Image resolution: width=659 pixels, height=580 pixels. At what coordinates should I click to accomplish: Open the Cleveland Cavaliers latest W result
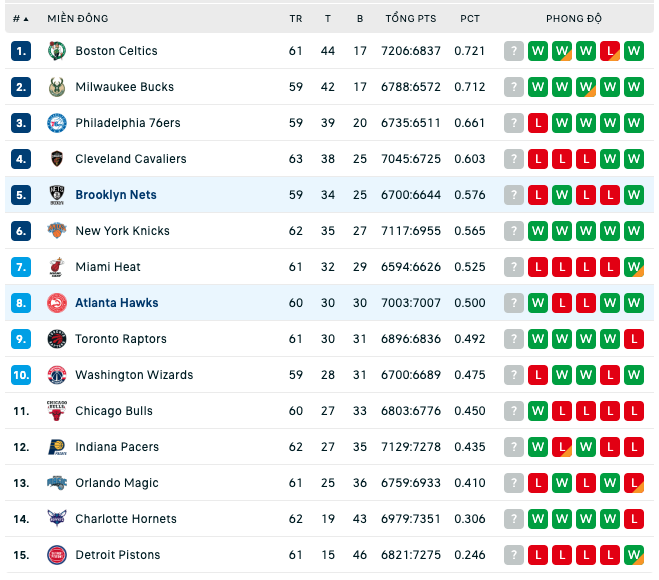tap(634, 159)
